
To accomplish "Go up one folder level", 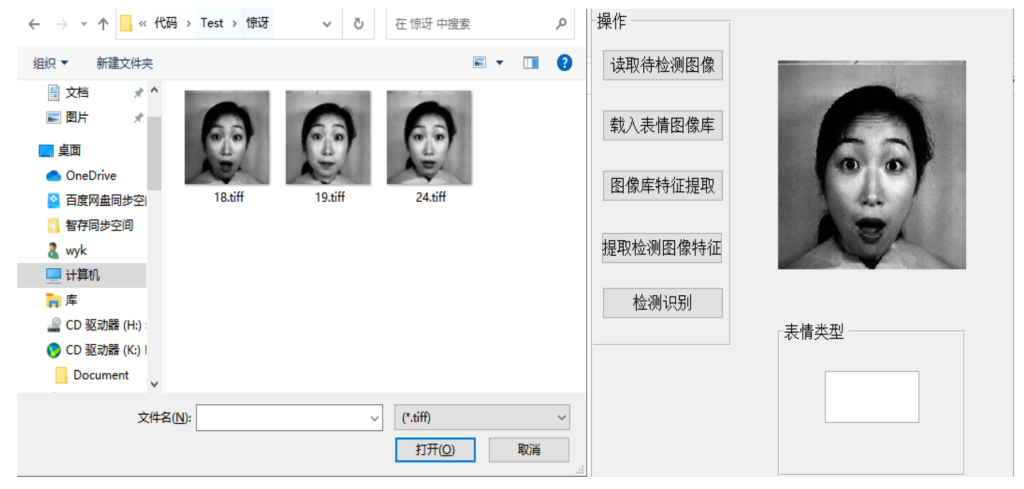I will [103, 24].
